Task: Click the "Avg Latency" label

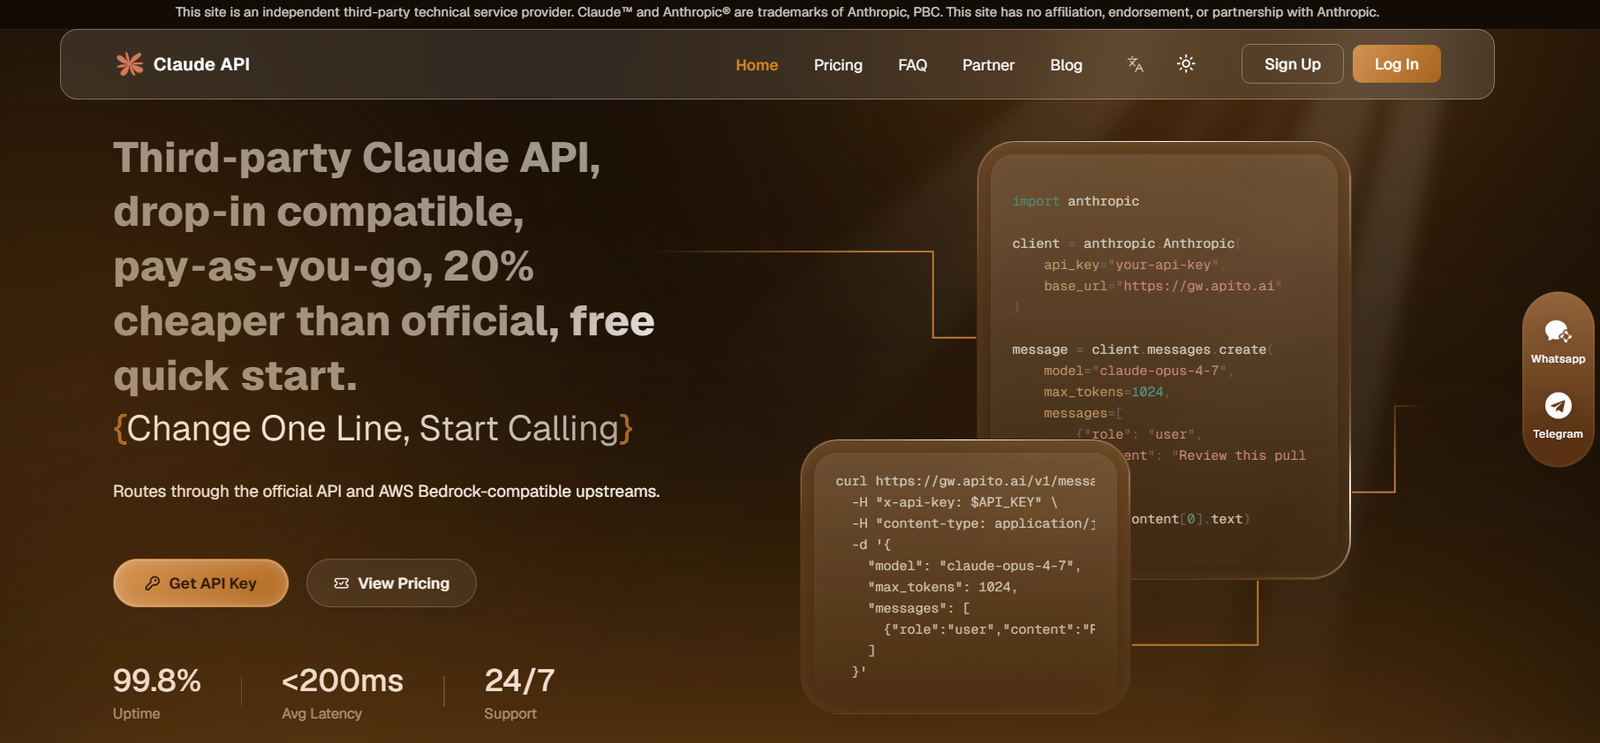Action: (322, 713)
